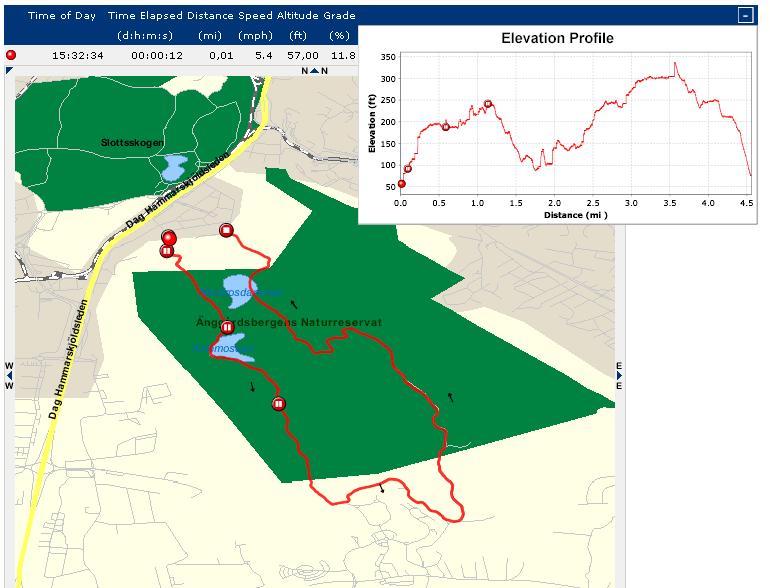Click the top-left corner triangle of map
Screen dimensions: 770x588
point(9,71)
